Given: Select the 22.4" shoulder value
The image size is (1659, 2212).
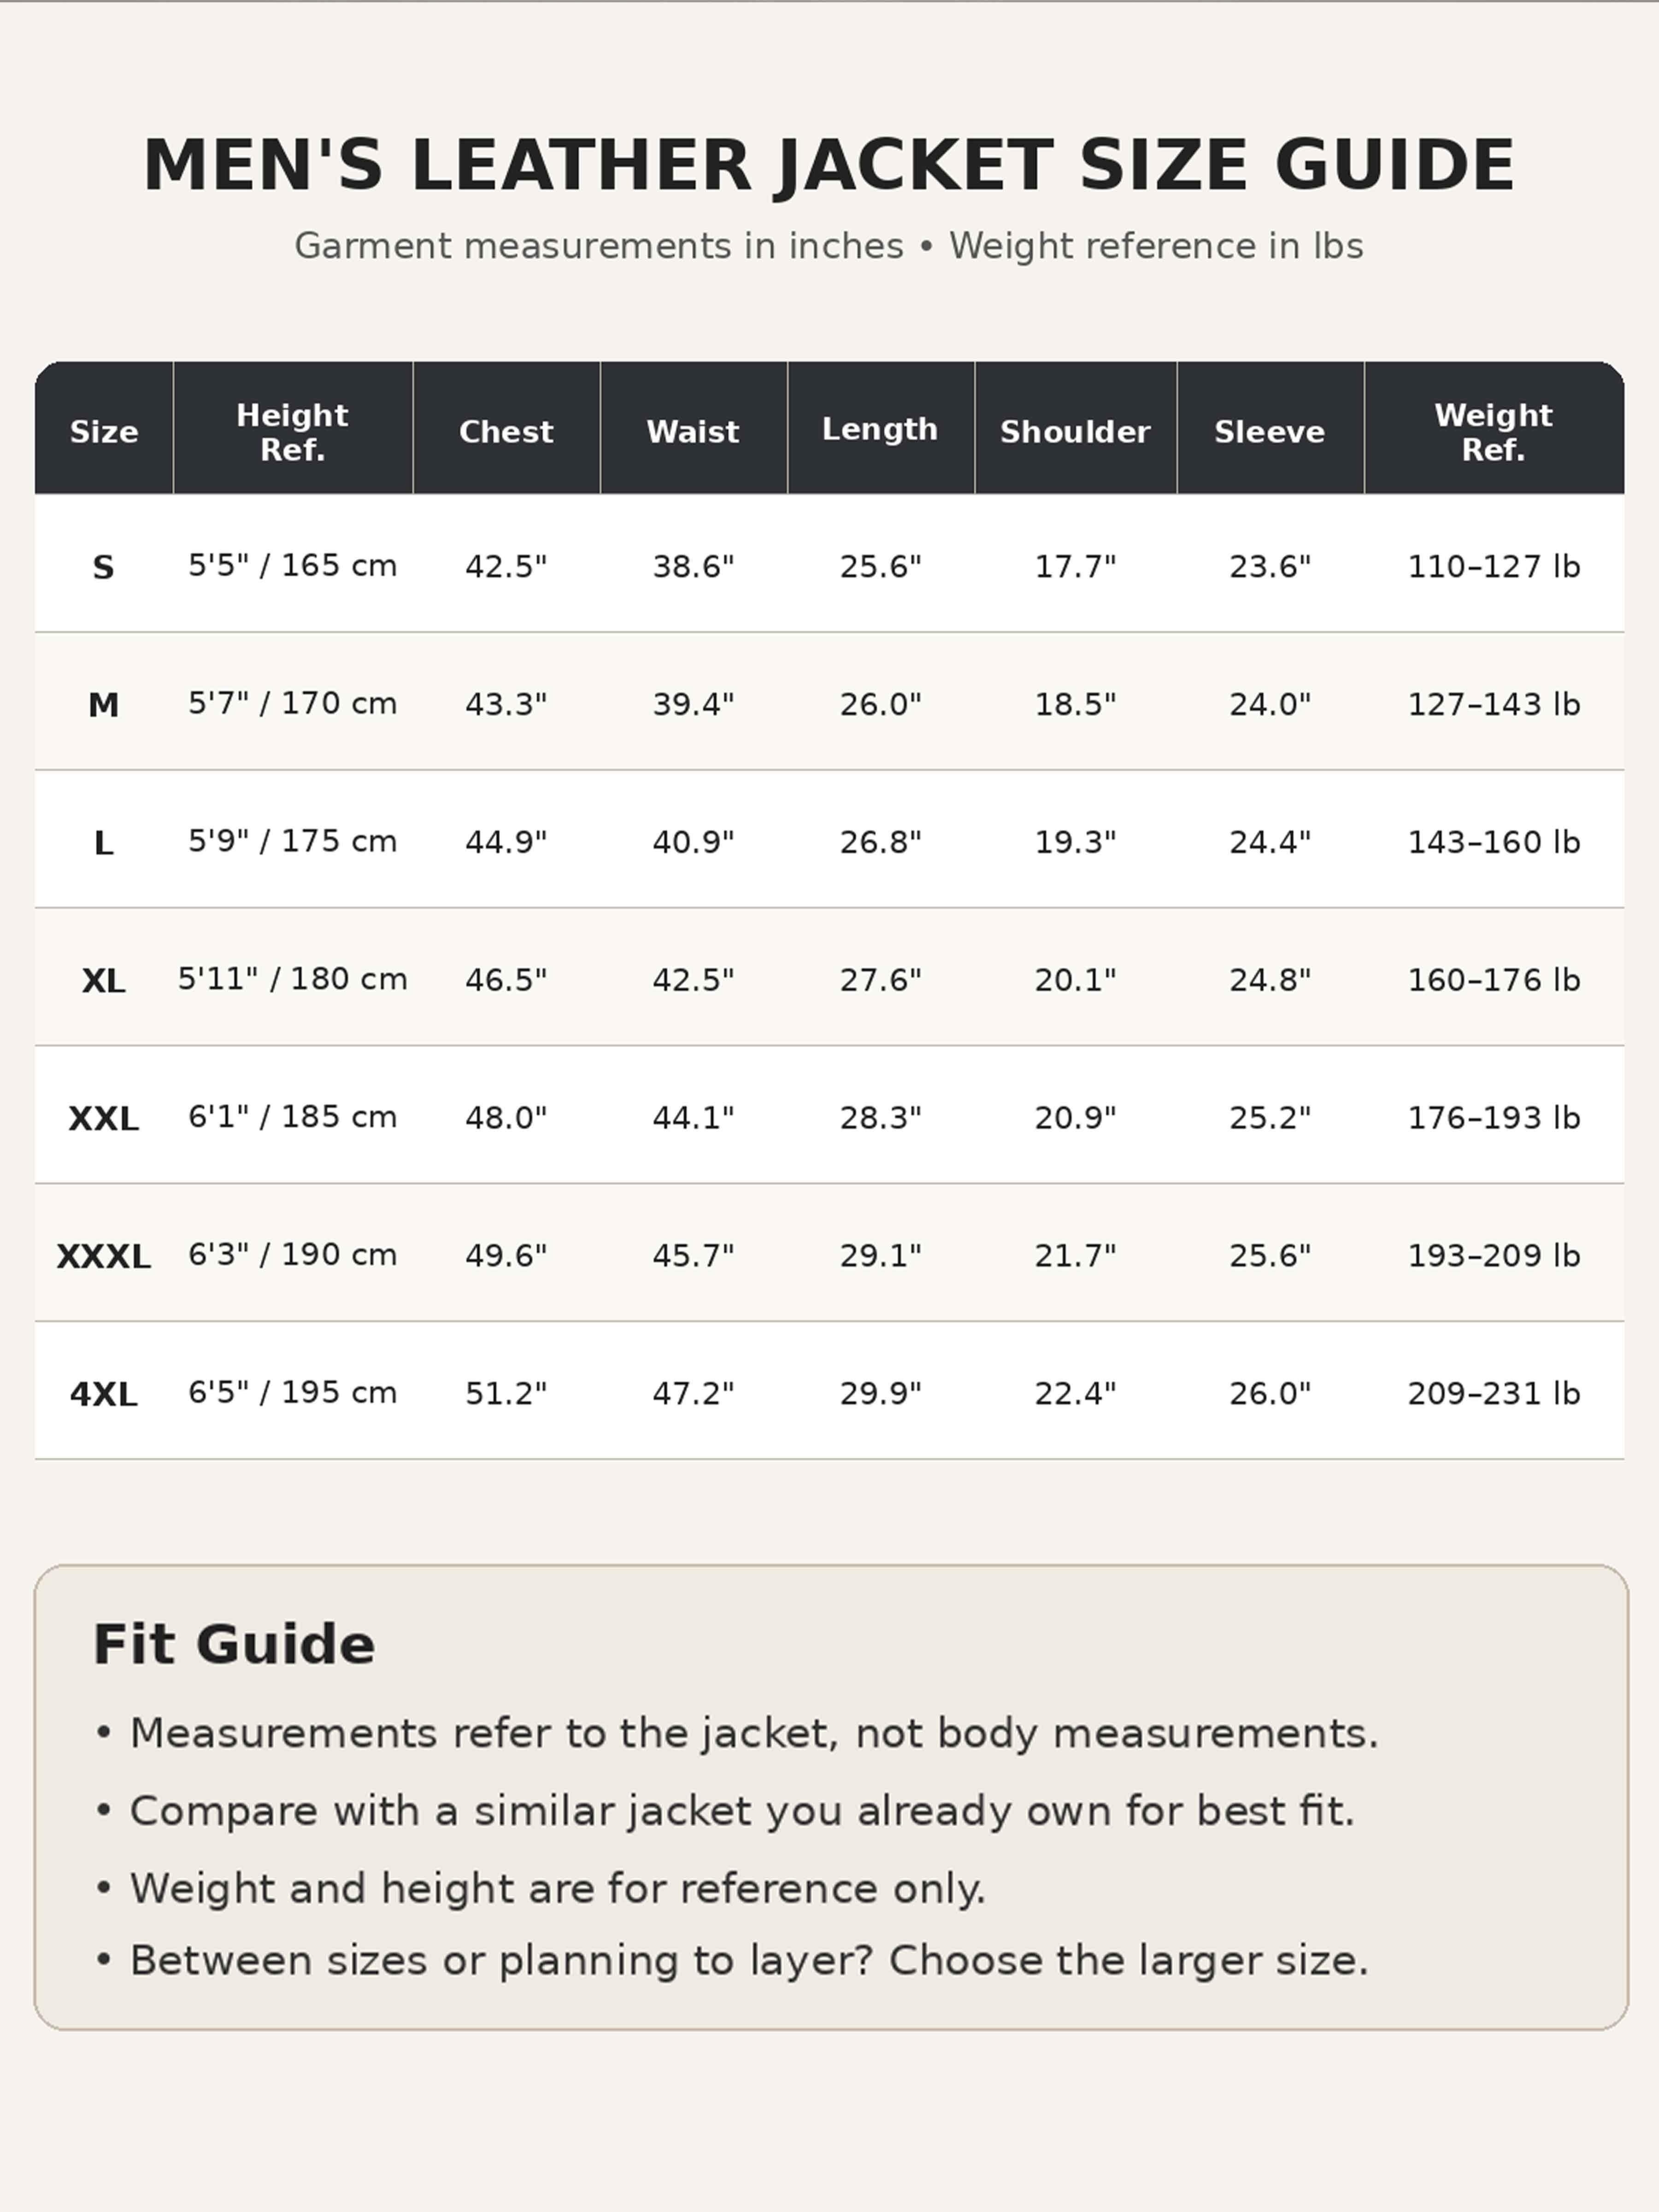Looking at the screenshot, I should (x=1075, y=1393).
